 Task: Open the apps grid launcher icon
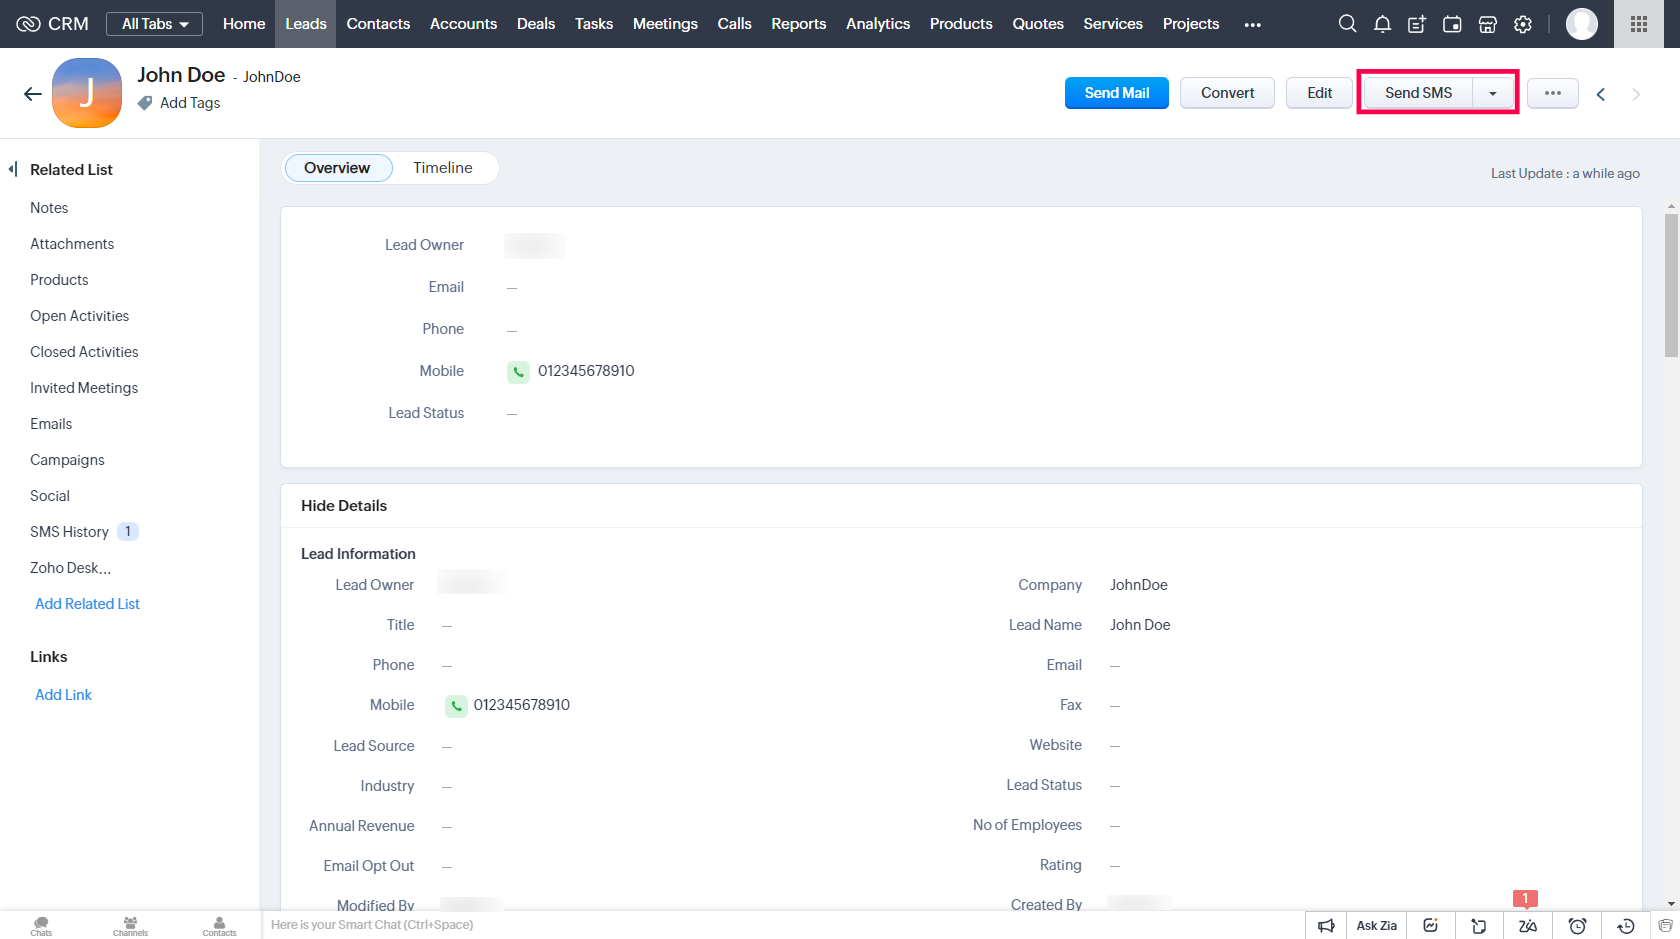point(1638,24)
